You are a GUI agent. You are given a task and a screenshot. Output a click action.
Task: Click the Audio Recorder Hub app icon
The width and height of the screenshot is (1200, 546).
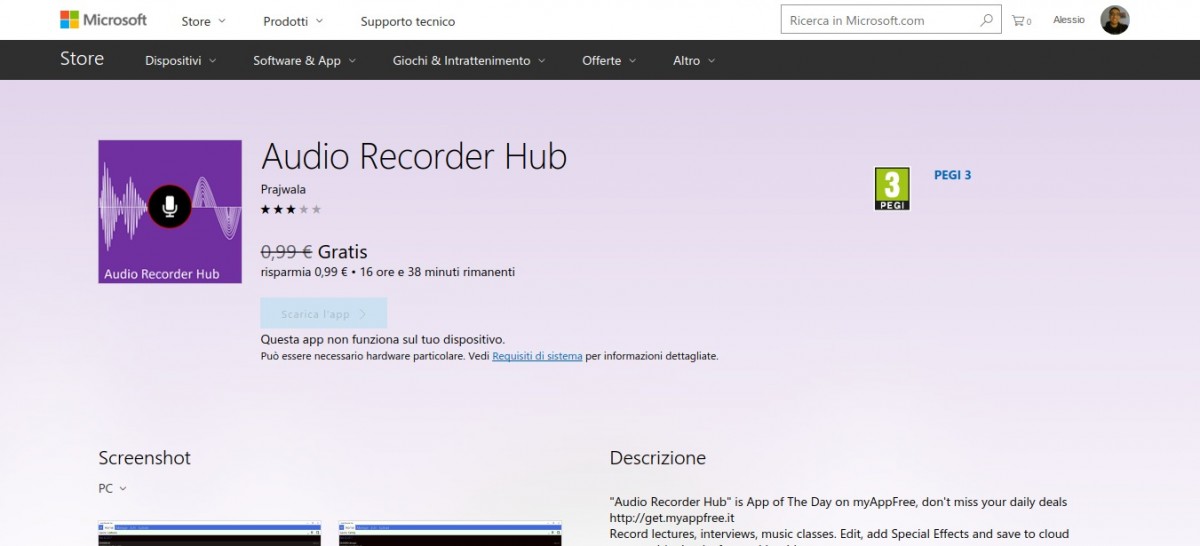coord(170,211)
